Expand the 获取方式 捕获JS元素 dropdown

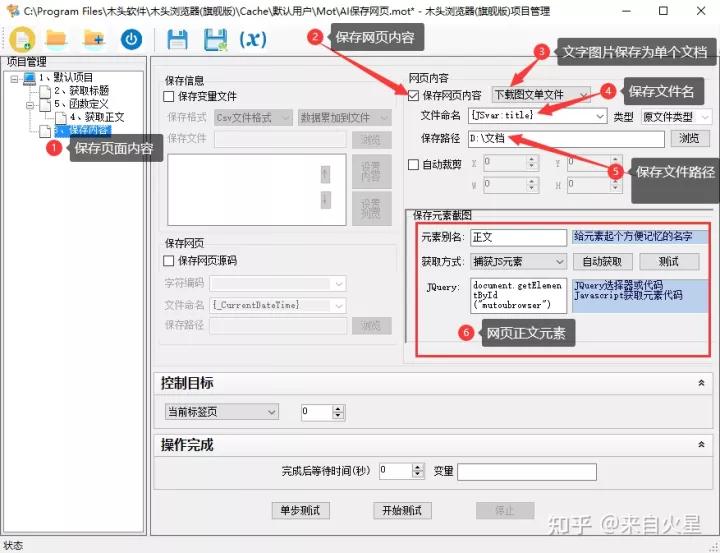click(x=518, y=262)
